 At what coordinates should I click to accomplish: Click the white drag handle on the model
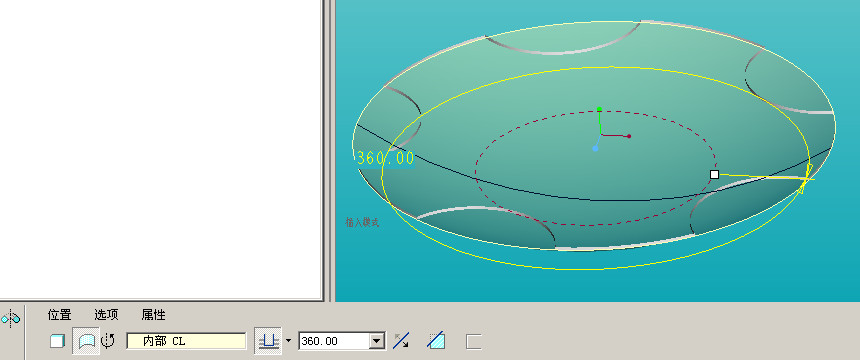click(x=714, y=175)
